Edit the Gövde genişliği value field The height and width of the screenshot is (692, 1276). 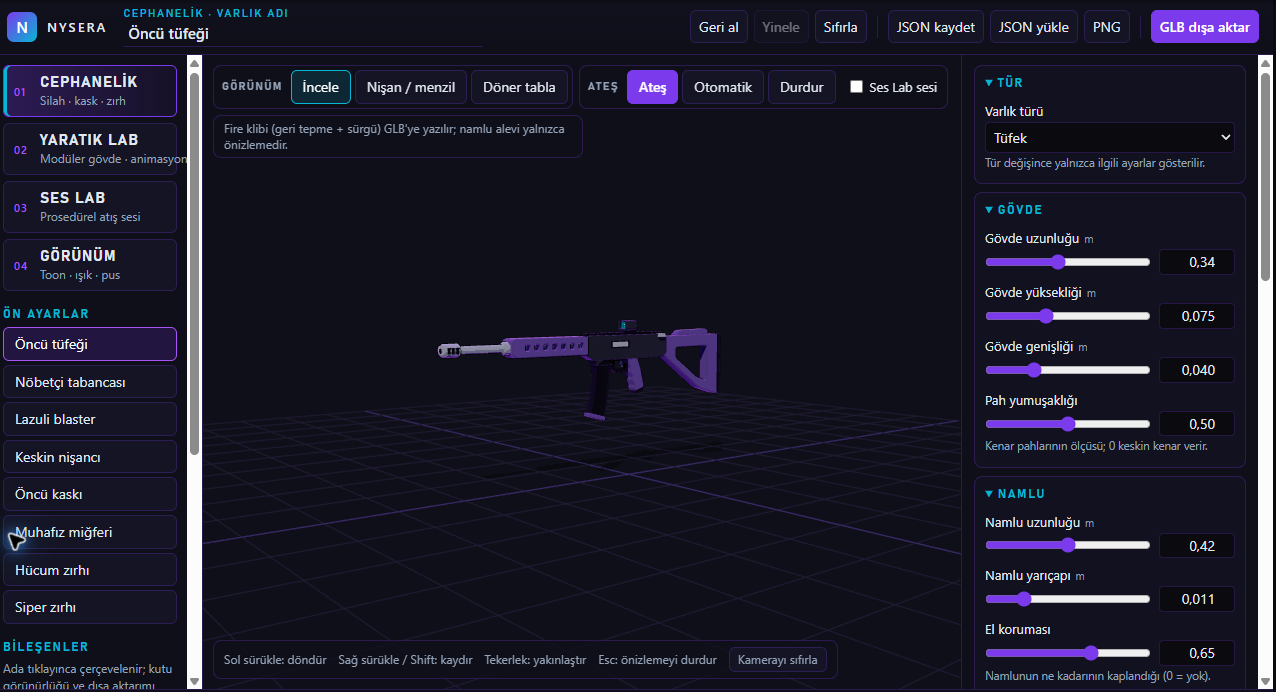point(1196,370)
